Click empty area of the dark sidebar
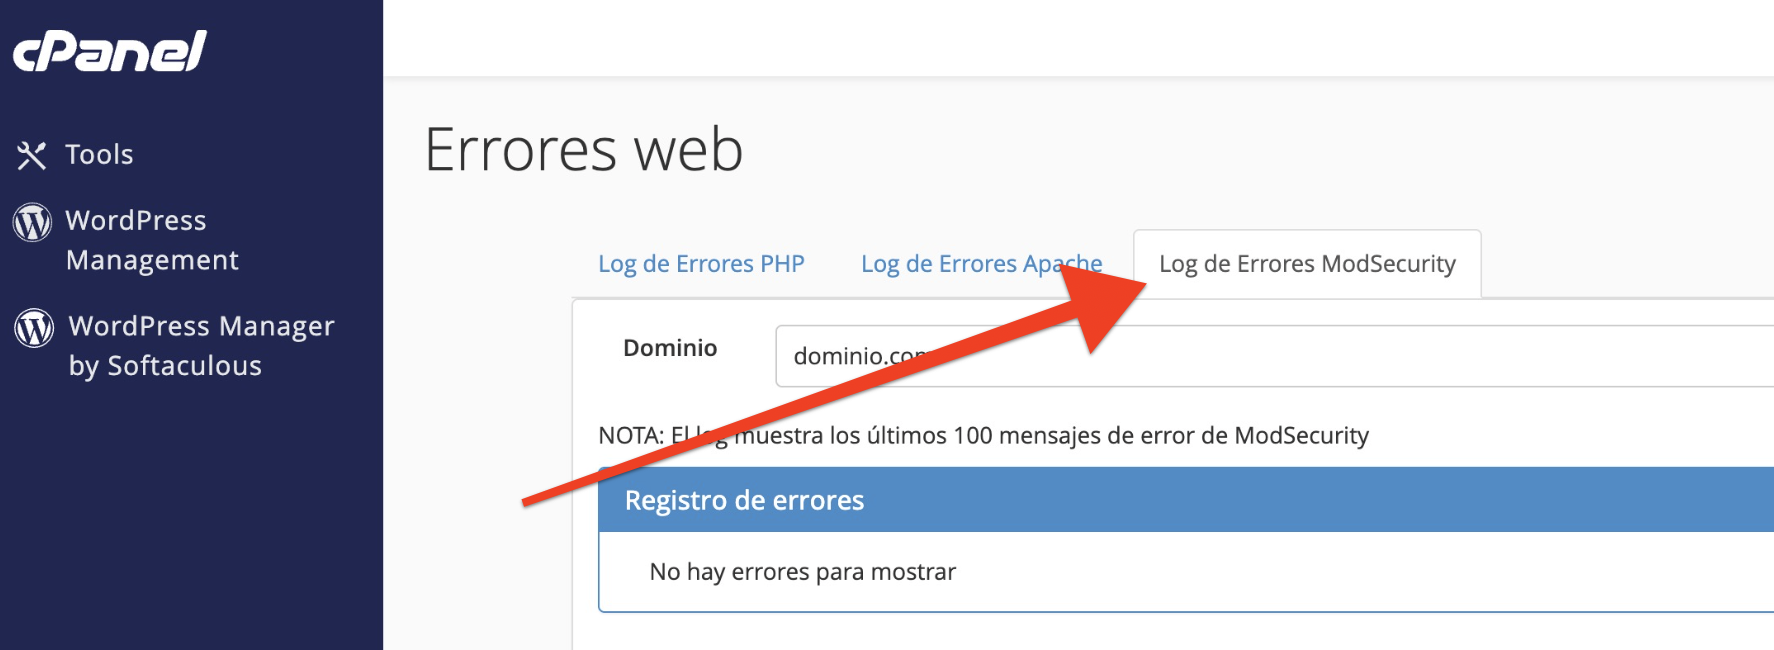The width and height of the screenshot is (1774, 650). click(x=190, y=520)
